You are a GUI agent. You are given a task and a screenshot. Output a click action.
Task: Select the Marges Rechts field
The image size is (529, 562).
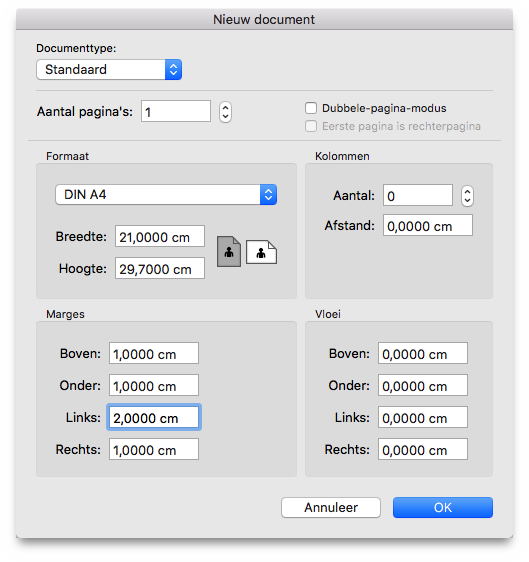154,449
